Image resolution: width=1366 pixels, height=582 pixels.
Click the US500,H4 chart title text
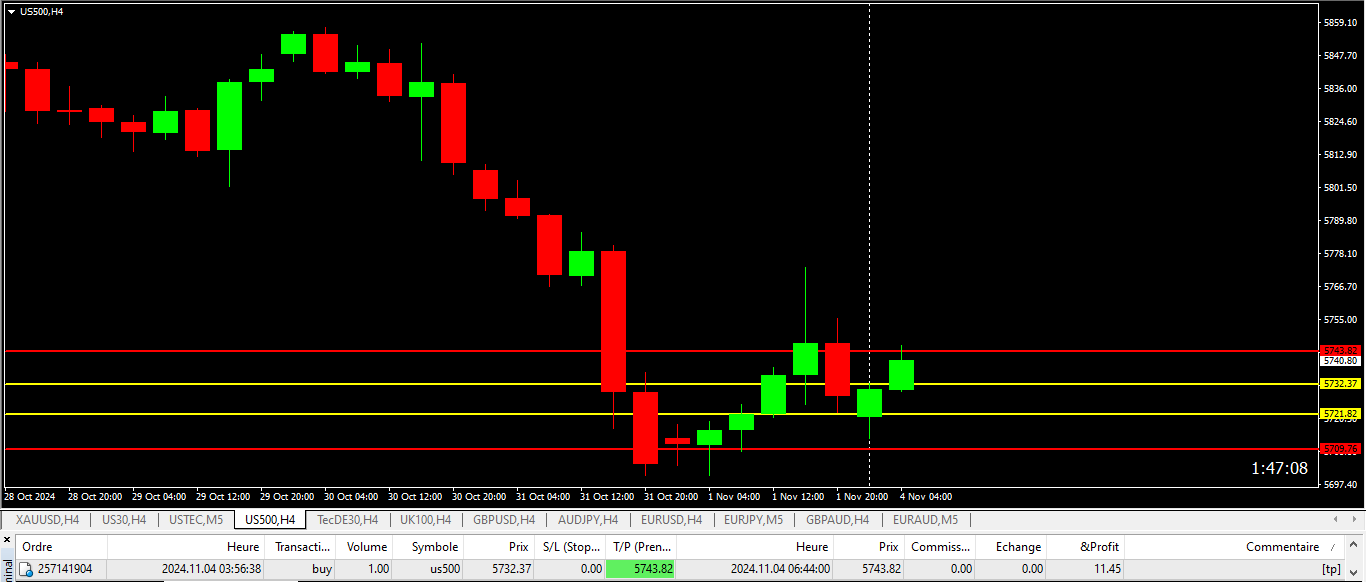[x=42, y=11]
